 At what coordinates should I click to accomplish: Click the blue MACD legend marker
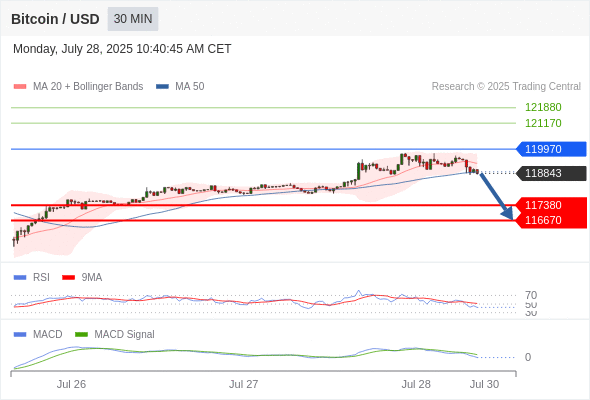[20, 335]
